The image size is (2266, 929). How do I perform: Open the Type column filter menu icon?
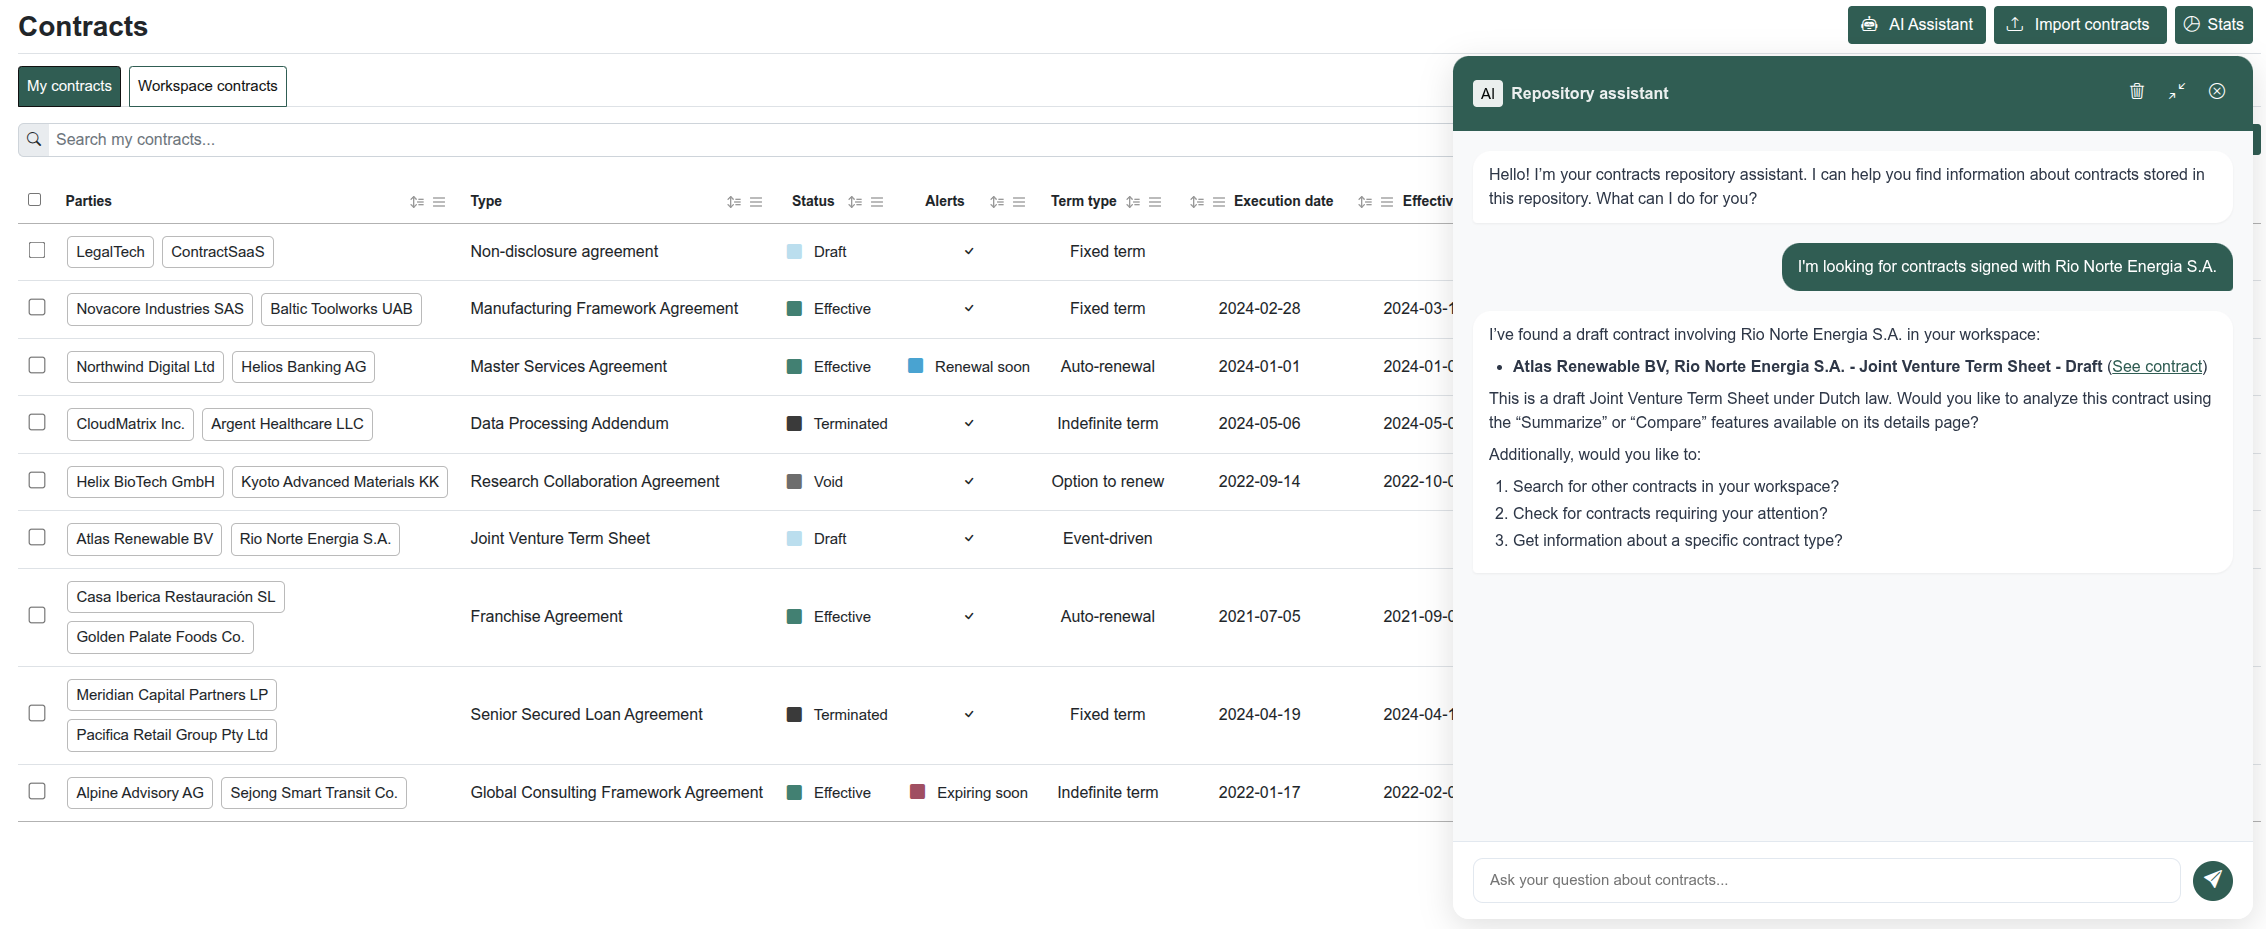click(756, 202)
